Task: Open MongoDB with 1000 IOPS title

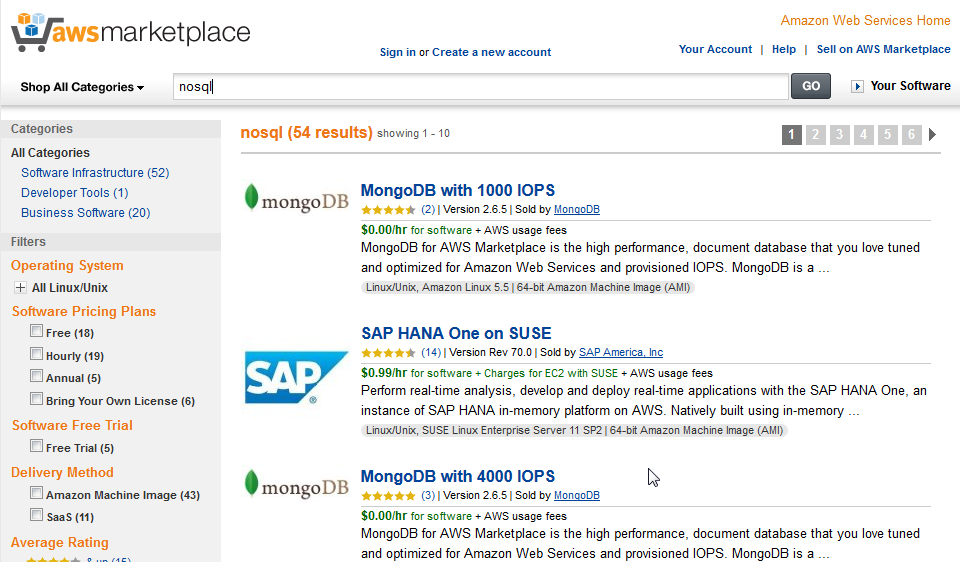Action: 457,190
